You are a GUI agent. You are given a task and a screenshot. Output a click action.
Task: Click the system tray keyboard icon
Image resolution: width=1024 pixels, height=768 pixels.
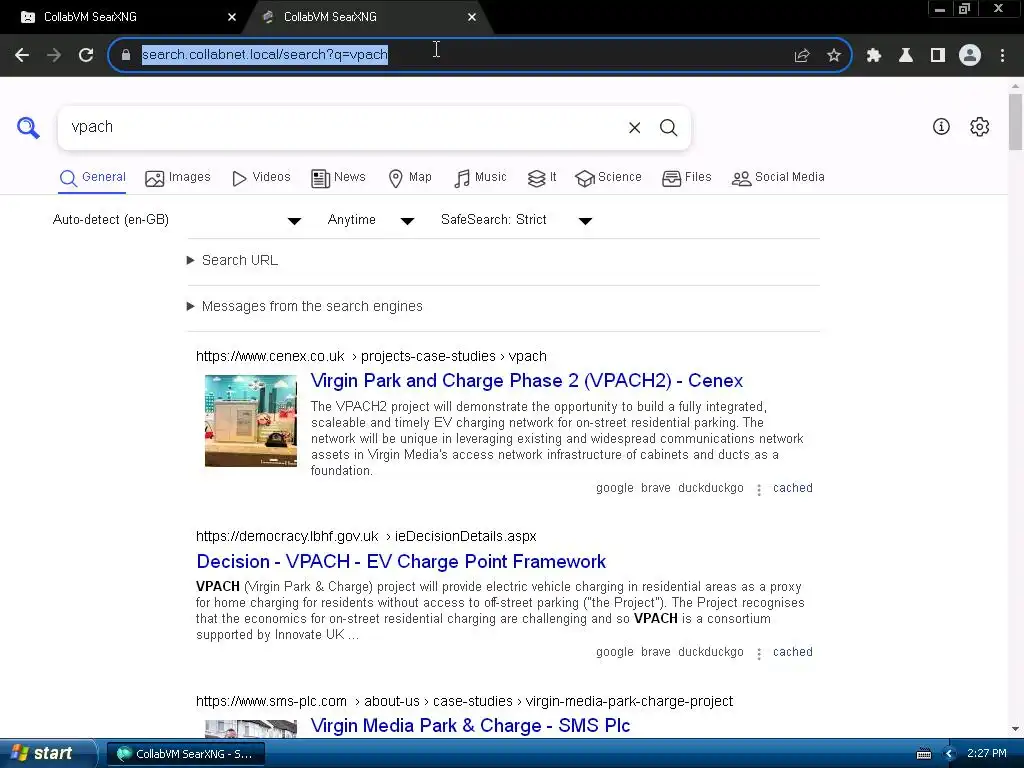tap(923, 754)
